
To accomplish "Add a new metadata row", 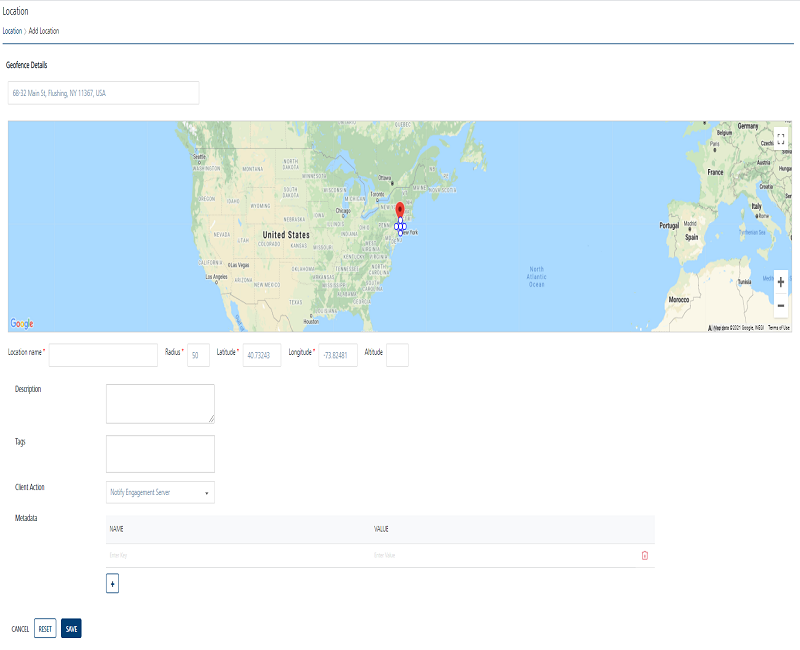I will 112,584.
